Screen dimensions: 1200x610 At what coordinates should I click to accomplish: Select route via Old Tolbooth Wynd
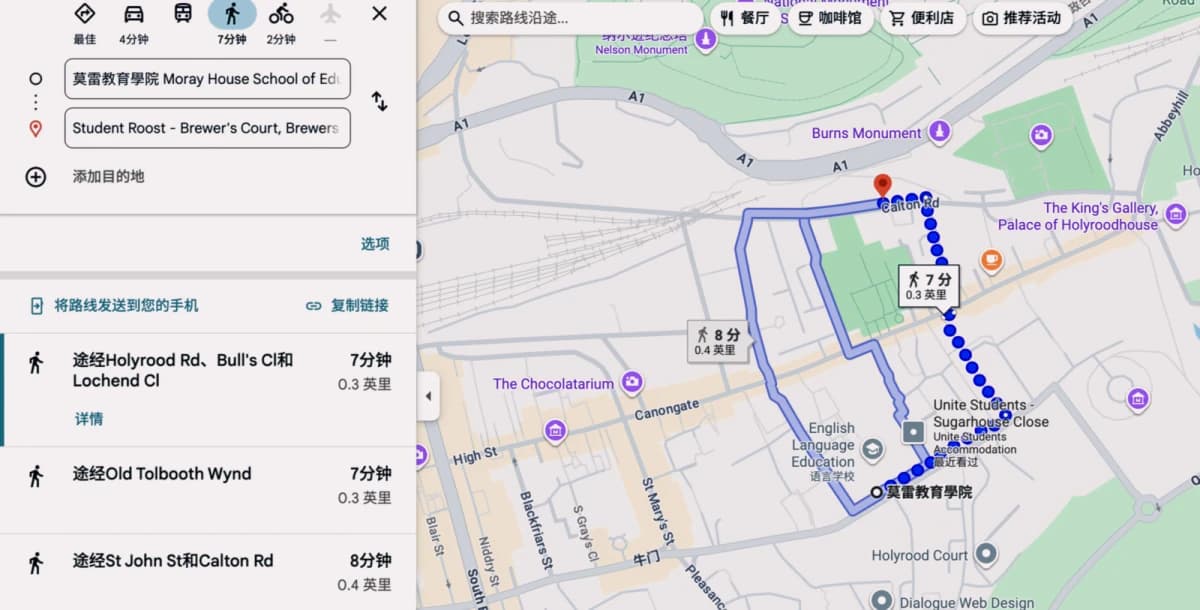pos(208,490)
